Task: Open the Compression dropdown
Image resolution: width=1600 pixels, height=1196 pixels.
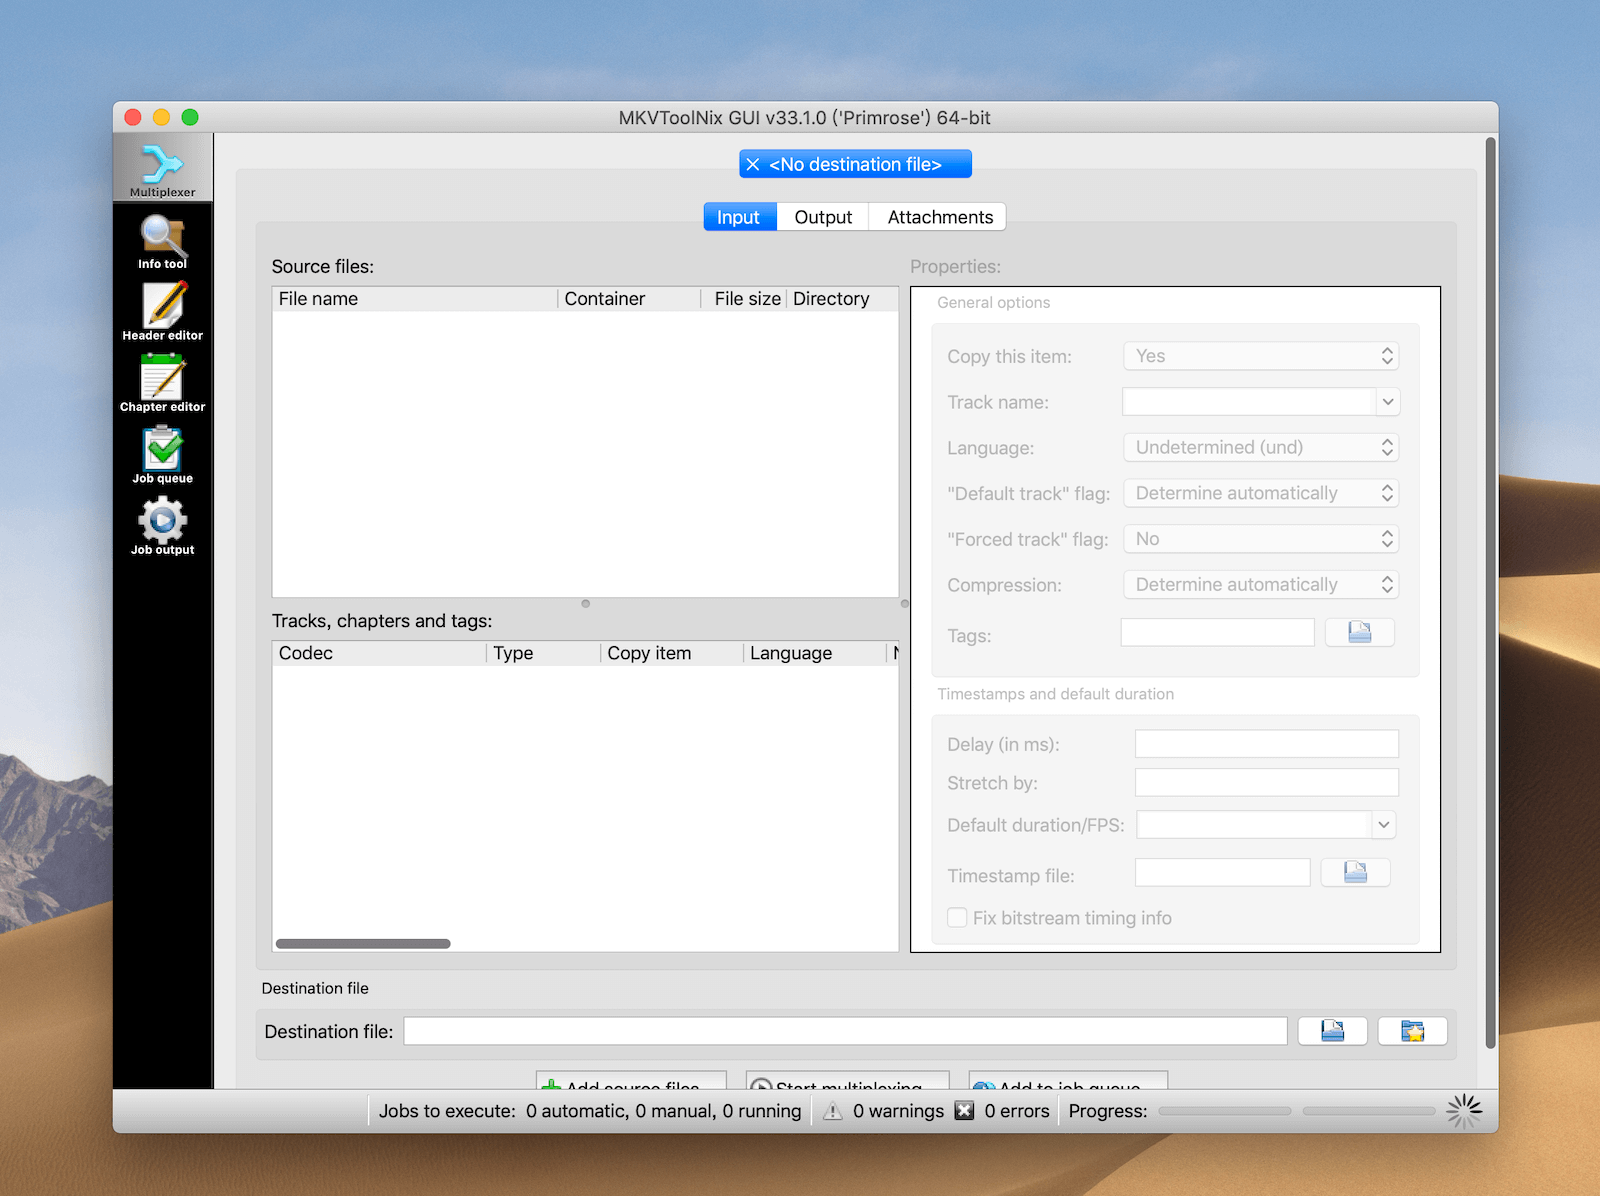Action: pyautogui.click(x=1260, y=585)
